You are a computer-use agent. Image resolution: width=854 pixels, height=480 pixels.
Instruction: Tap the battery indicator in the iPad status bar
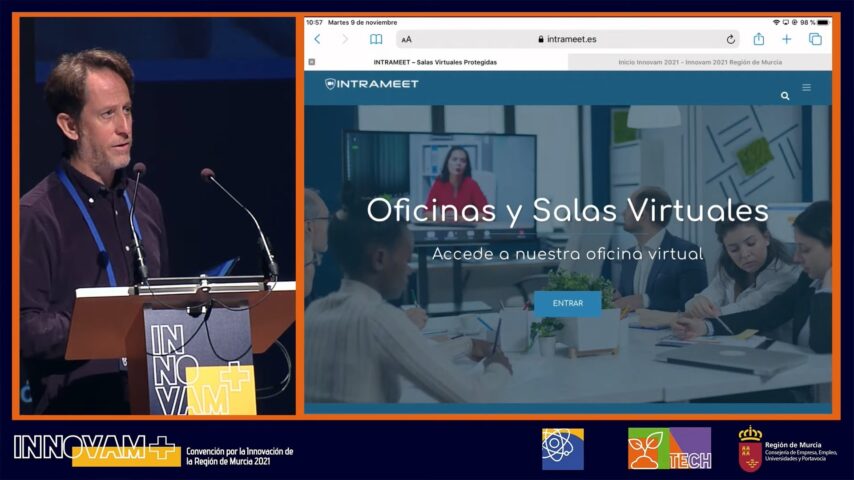pos(823,22)
